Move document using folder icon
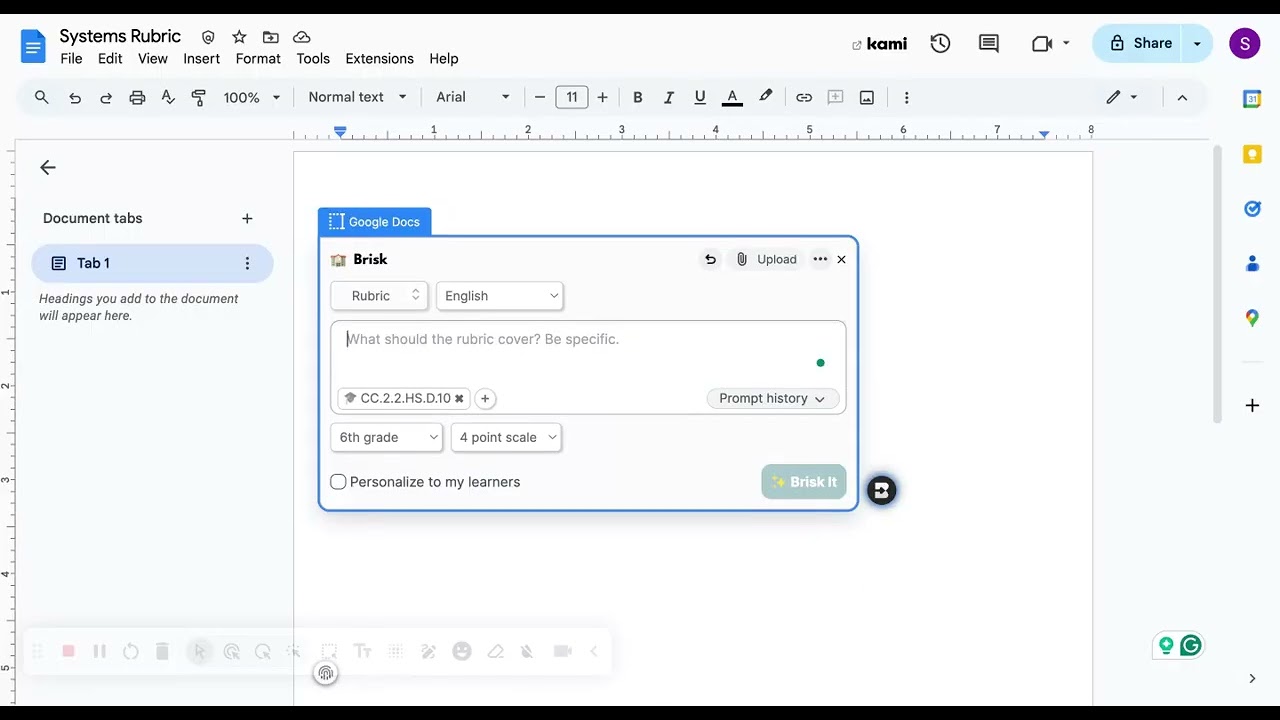Image resolution: width=1280 pixels, height=720 pixels. [x=270, y=37]
